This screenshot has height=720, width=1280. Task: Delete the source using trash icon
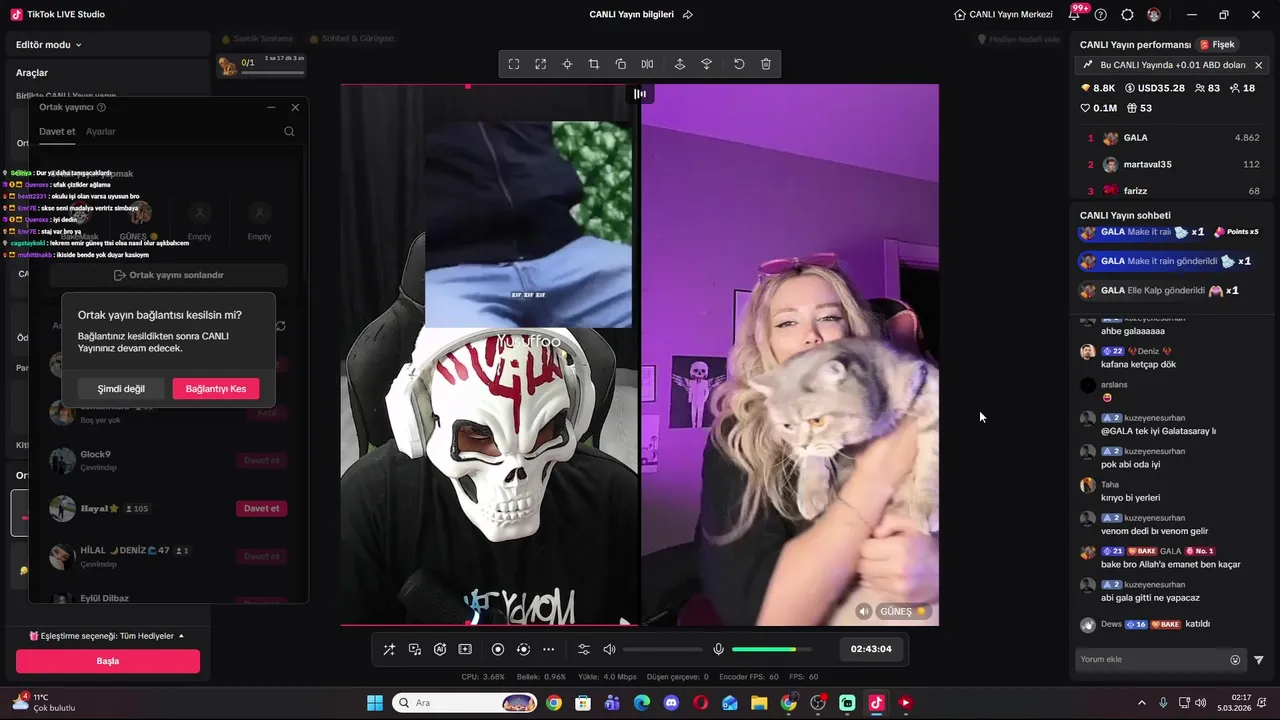point(766,64)
